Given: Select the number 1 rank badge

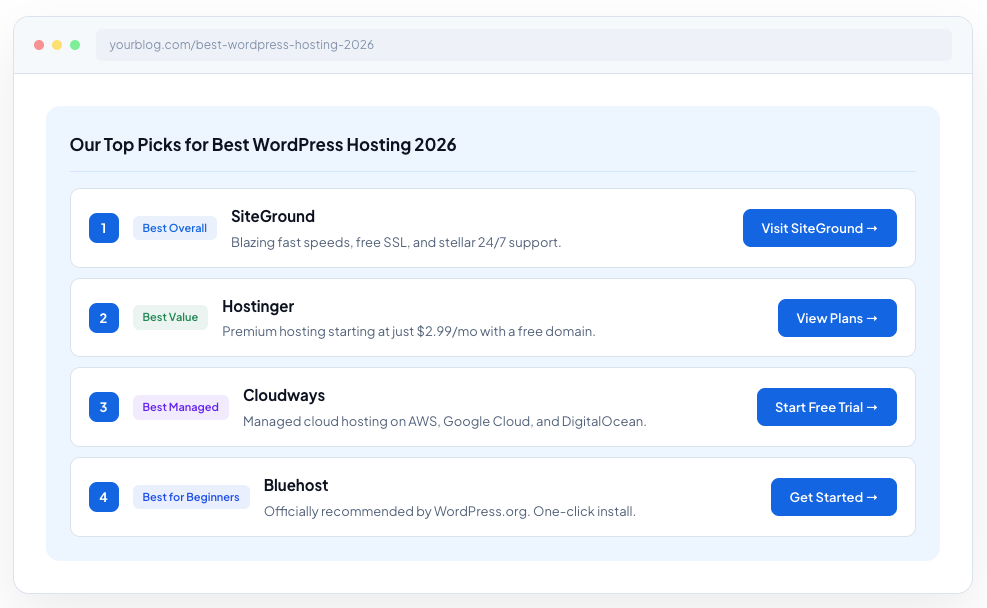Looking at the screenshot, I should [104, 228].
